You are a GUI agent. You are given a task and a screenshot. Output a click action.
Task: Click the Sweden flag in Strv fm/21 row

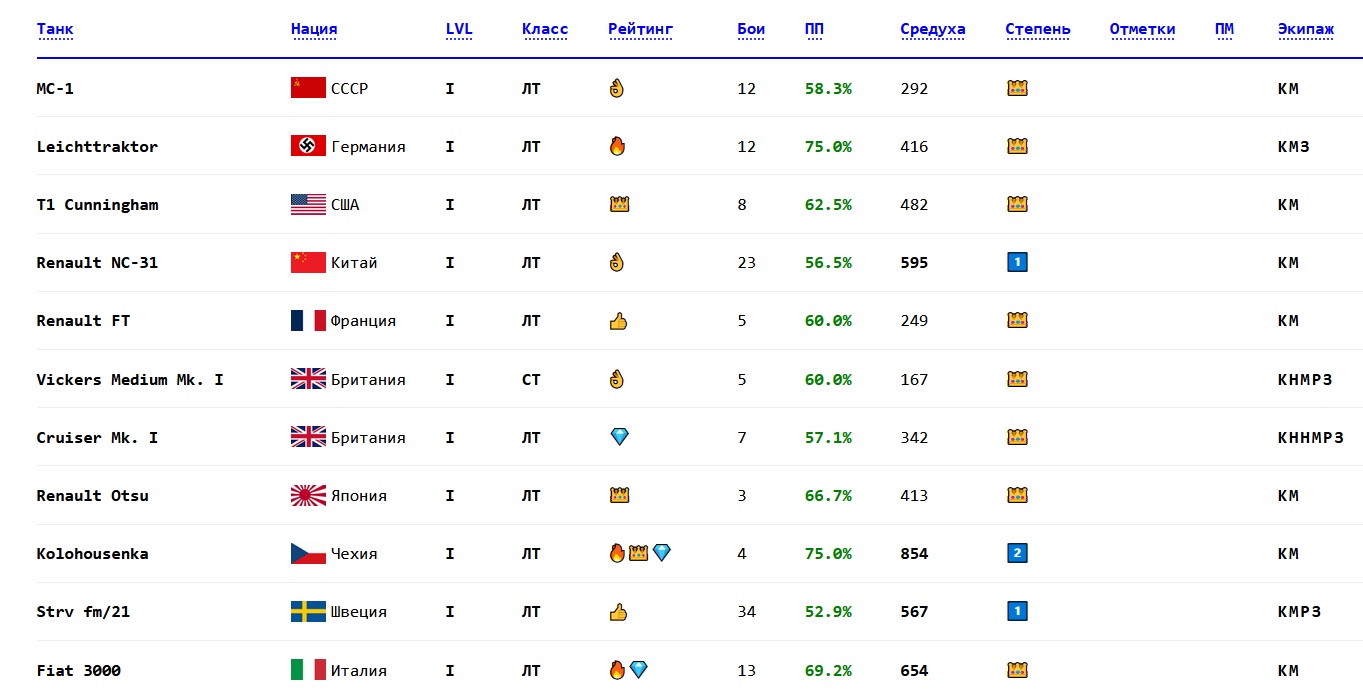tap(308, 612)
